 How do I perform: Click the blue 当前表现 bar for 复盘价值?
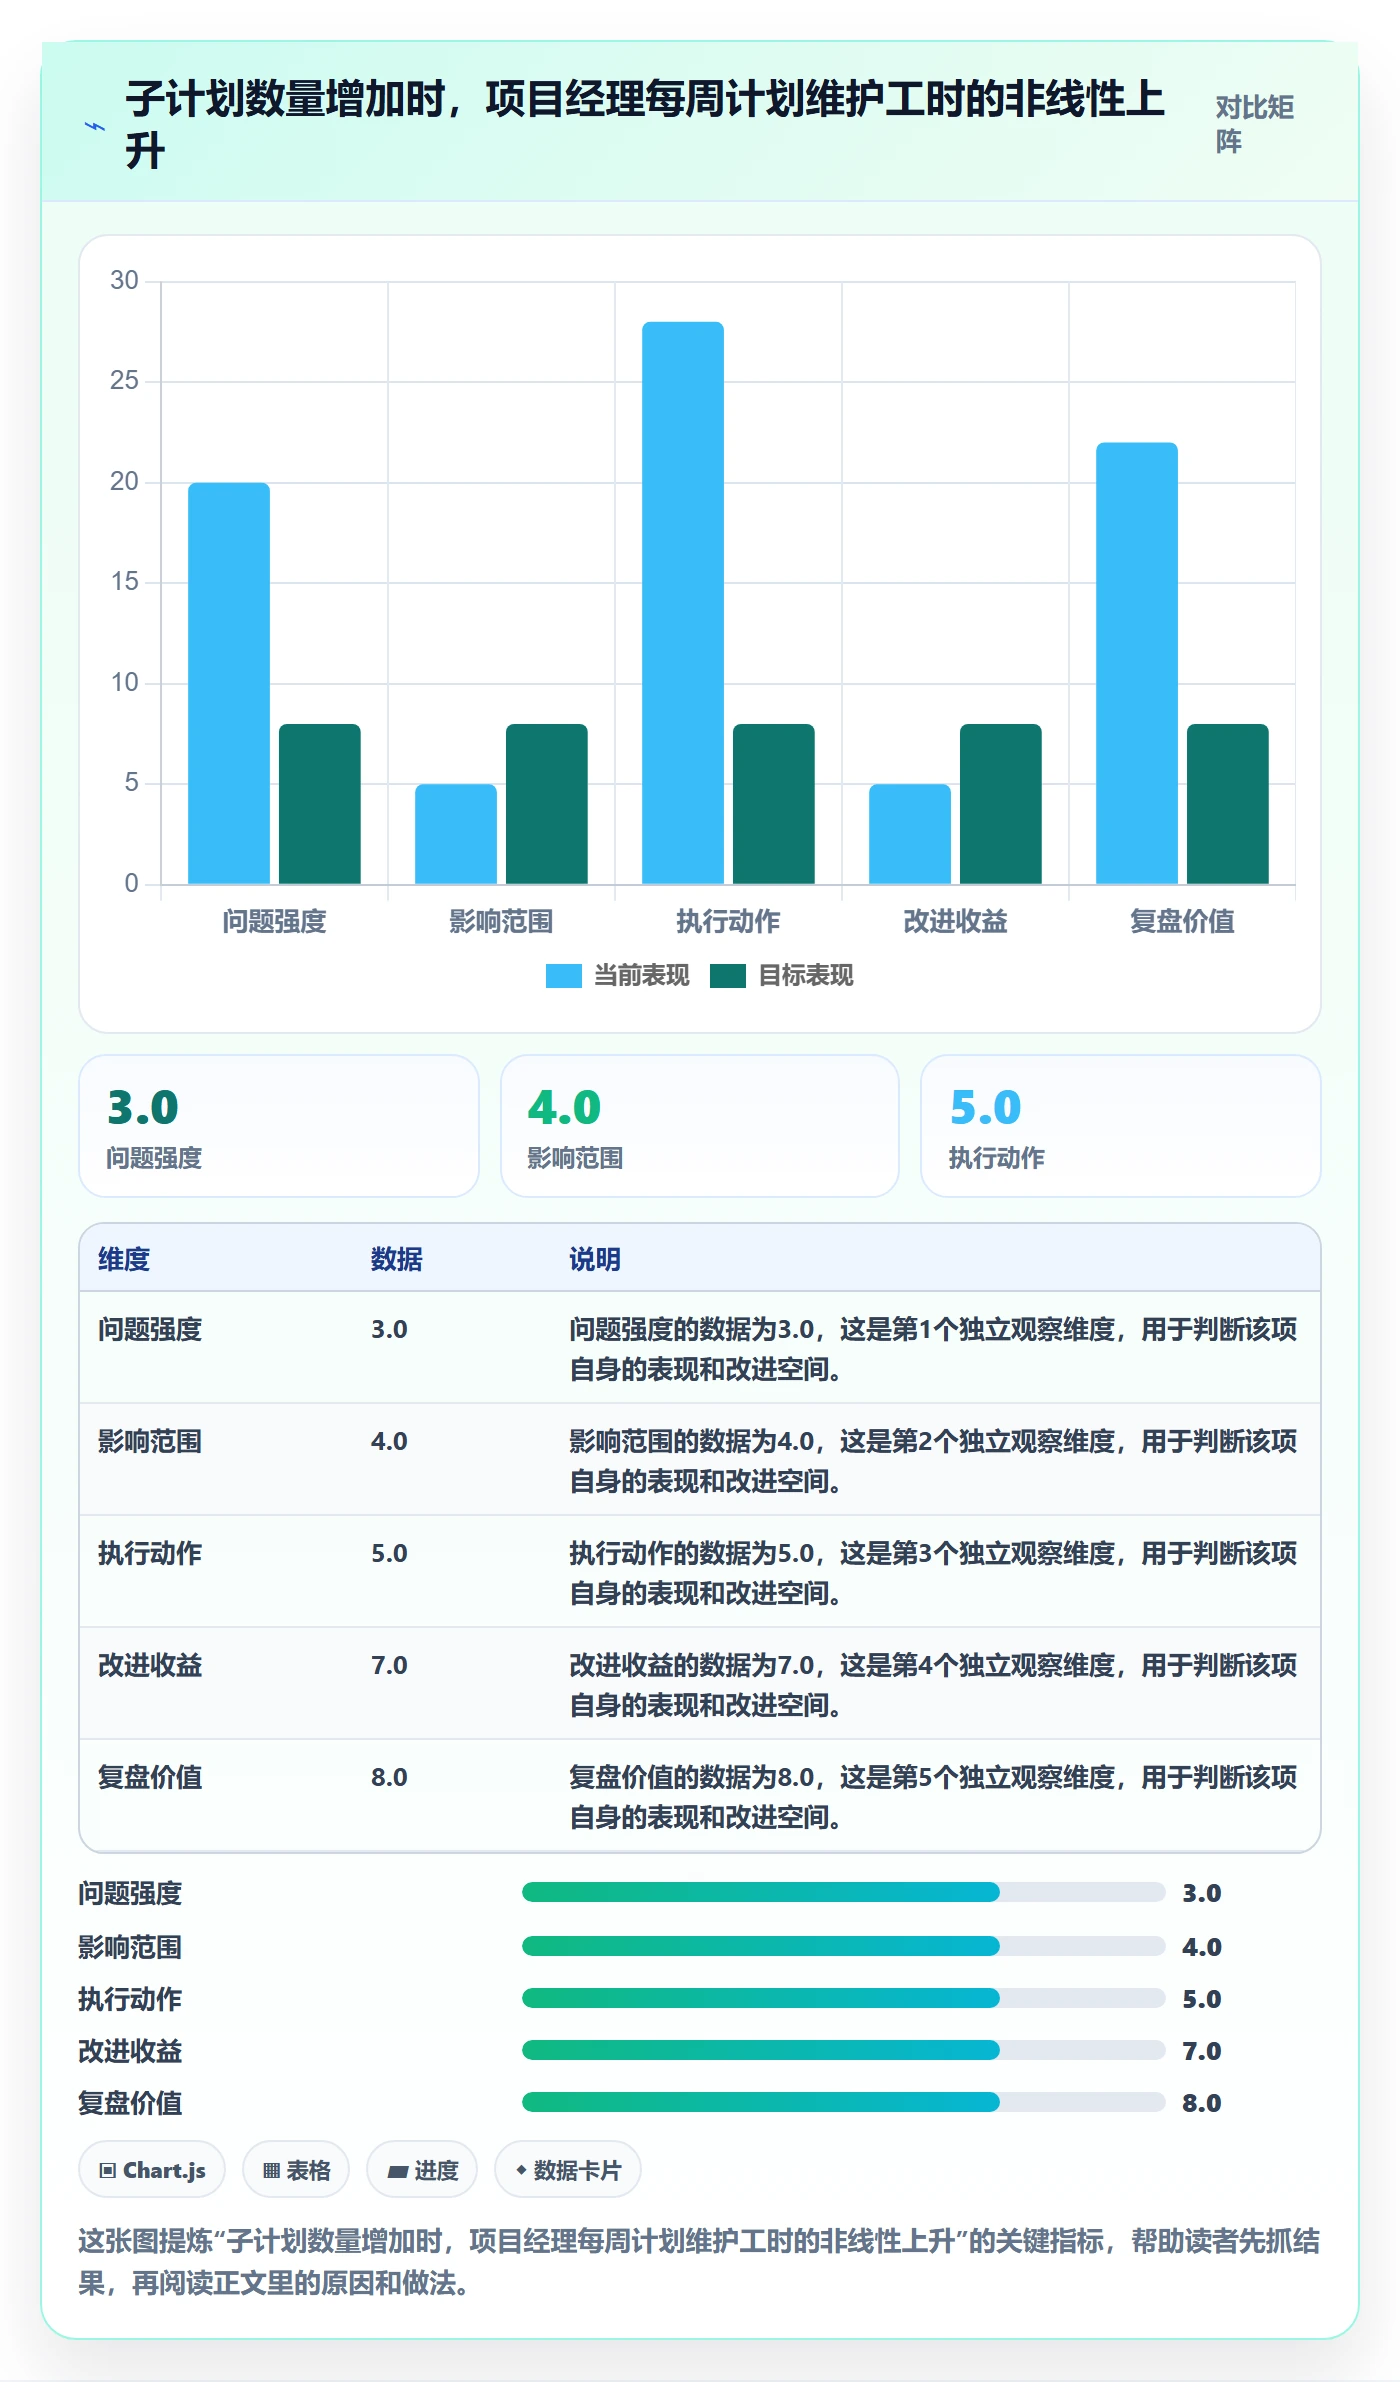point(1137,663)
